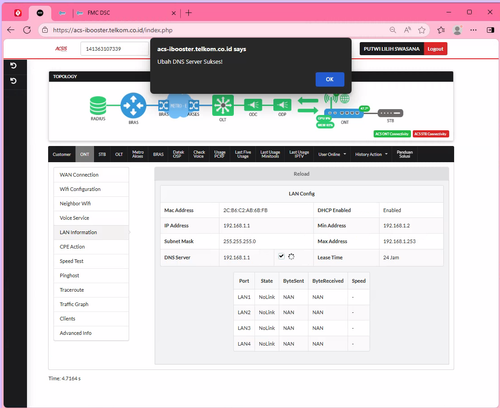
Task: Click the Metro-E cloud icon
Action: click(178, 106)
